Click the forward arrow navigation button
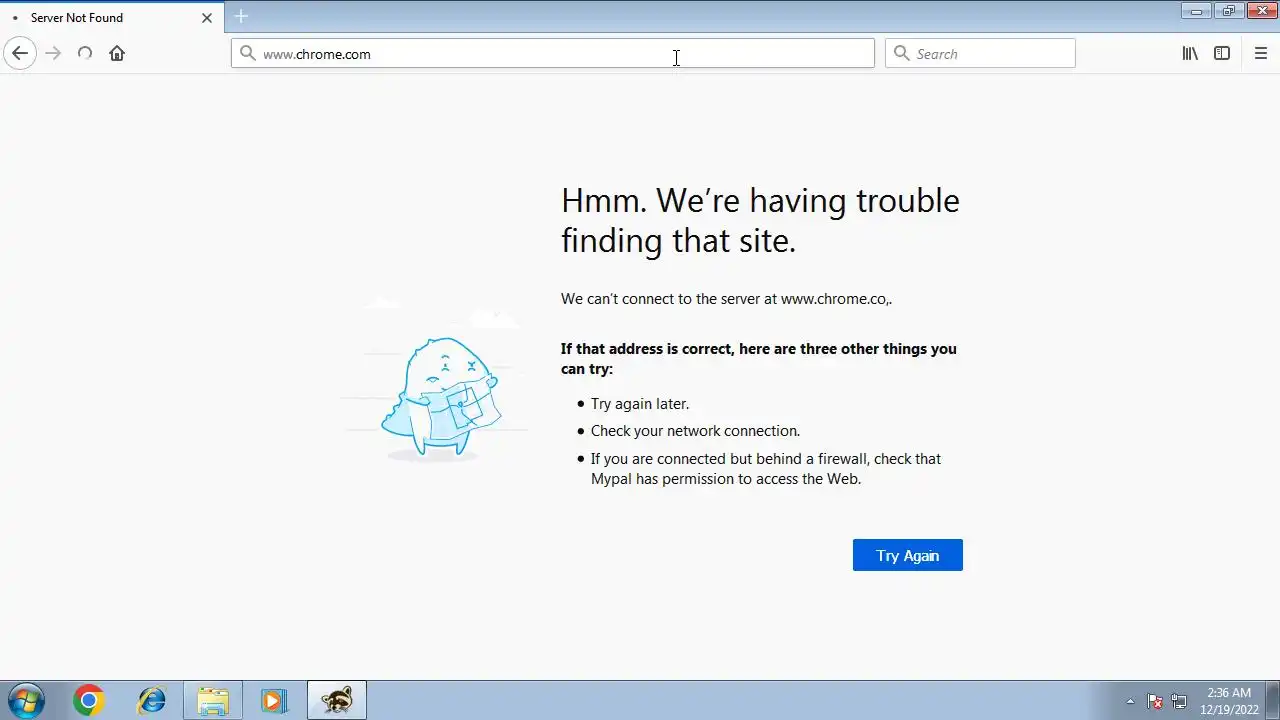 tap(53, 53)
